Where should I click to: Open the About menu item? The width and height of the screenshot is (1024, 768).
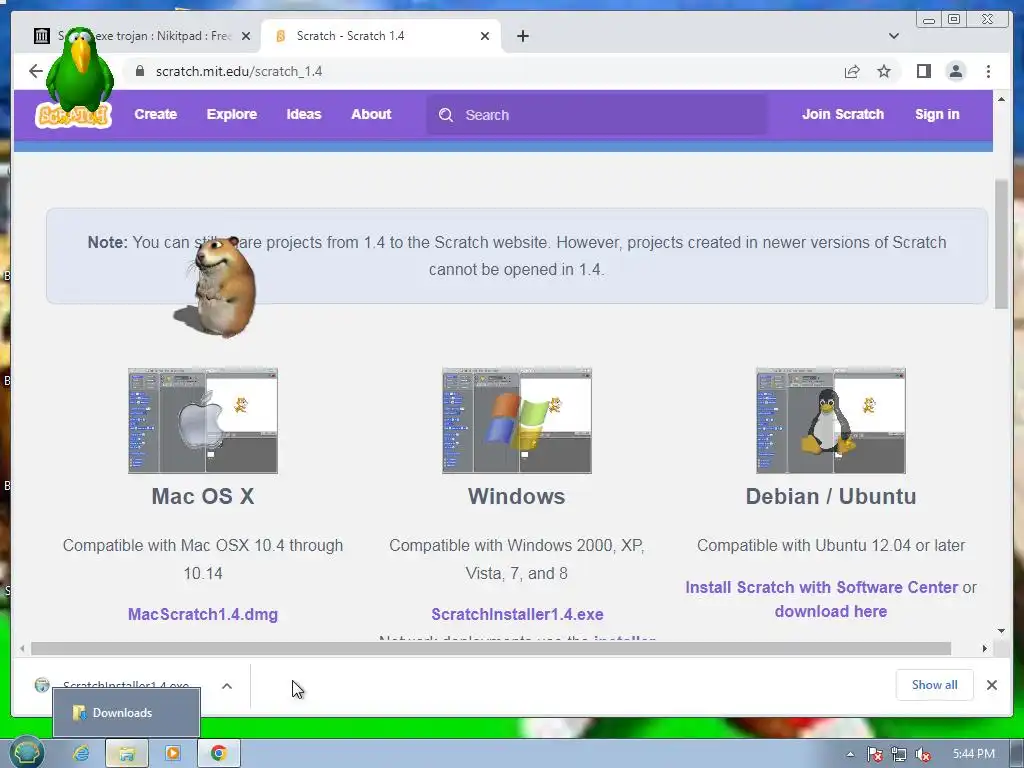[371, 114]
